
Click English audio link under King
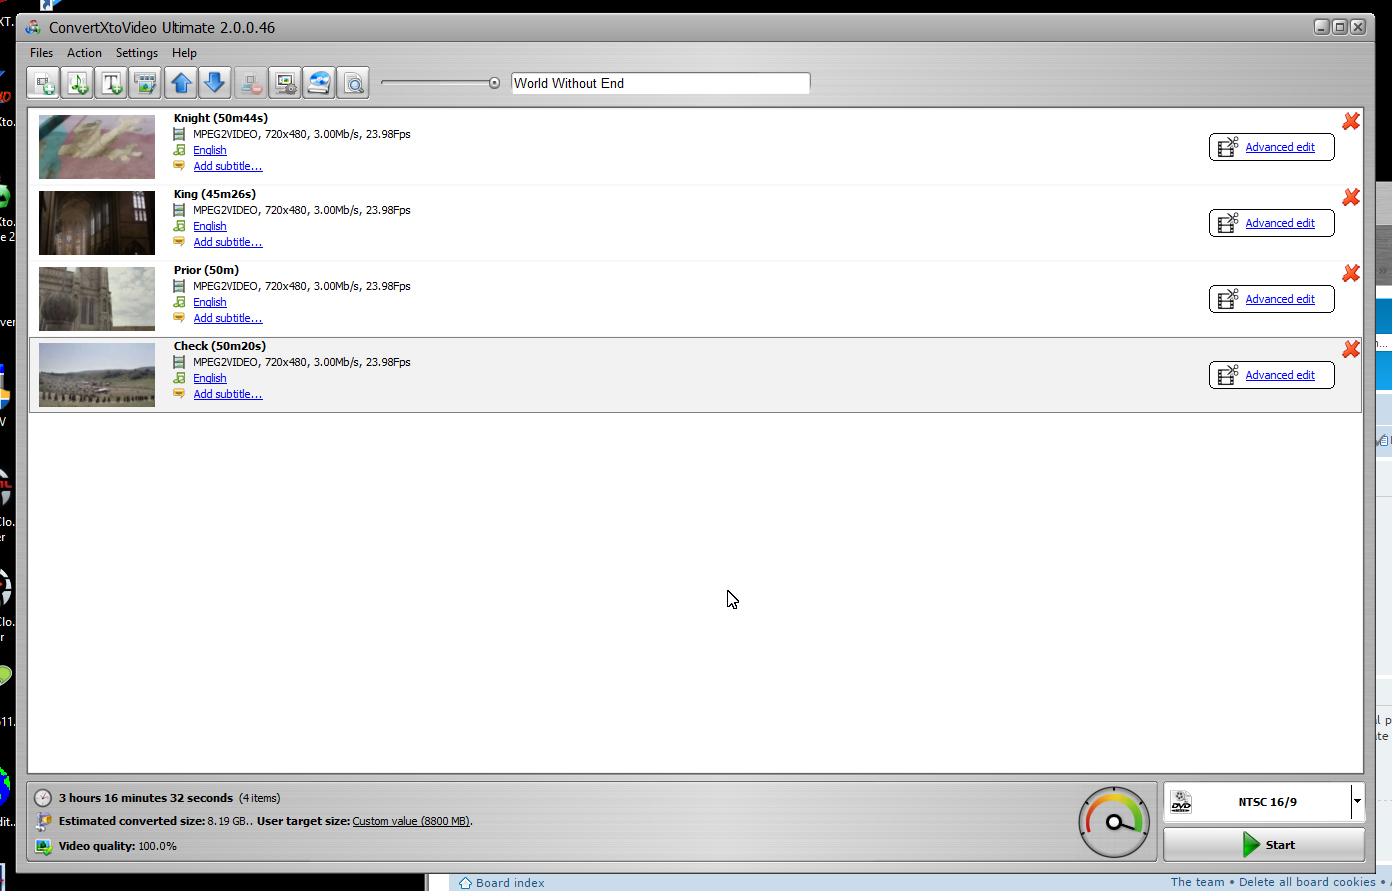pos(210,226)
